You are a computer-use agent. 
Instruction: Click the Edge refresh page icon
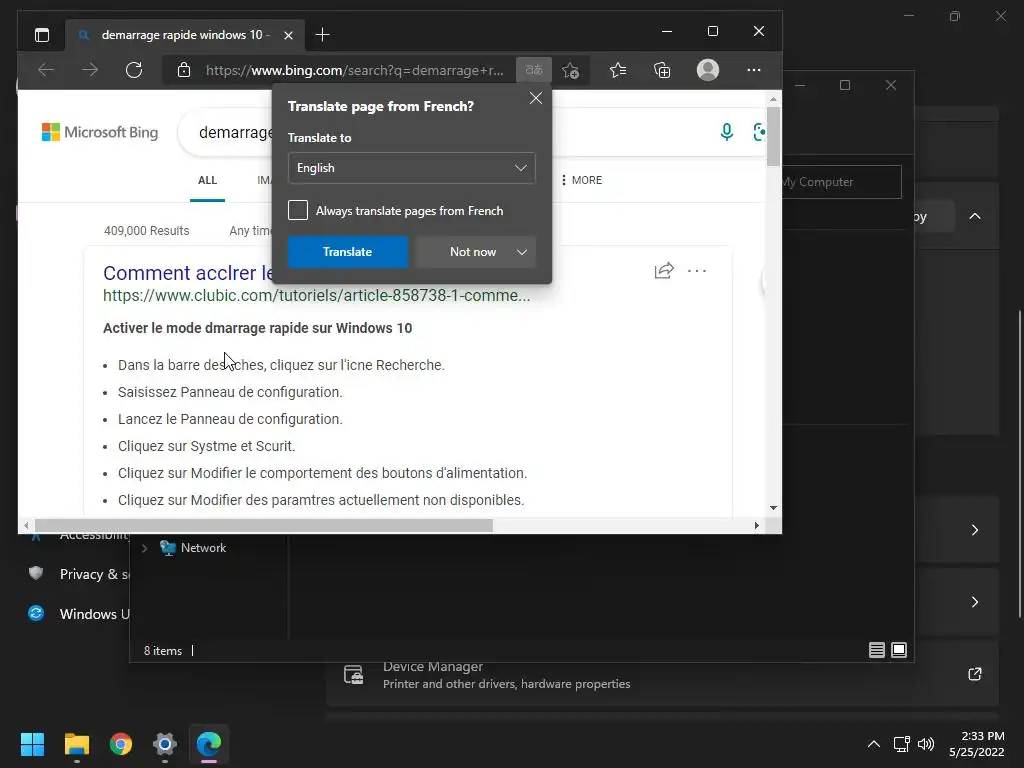[134, 70]
